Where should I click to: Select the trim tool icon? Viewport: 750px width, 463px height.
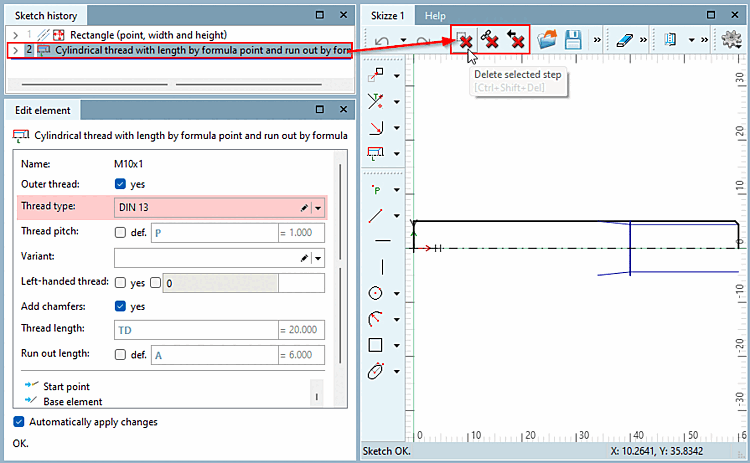pyautogui.click(x=376, y=101)
